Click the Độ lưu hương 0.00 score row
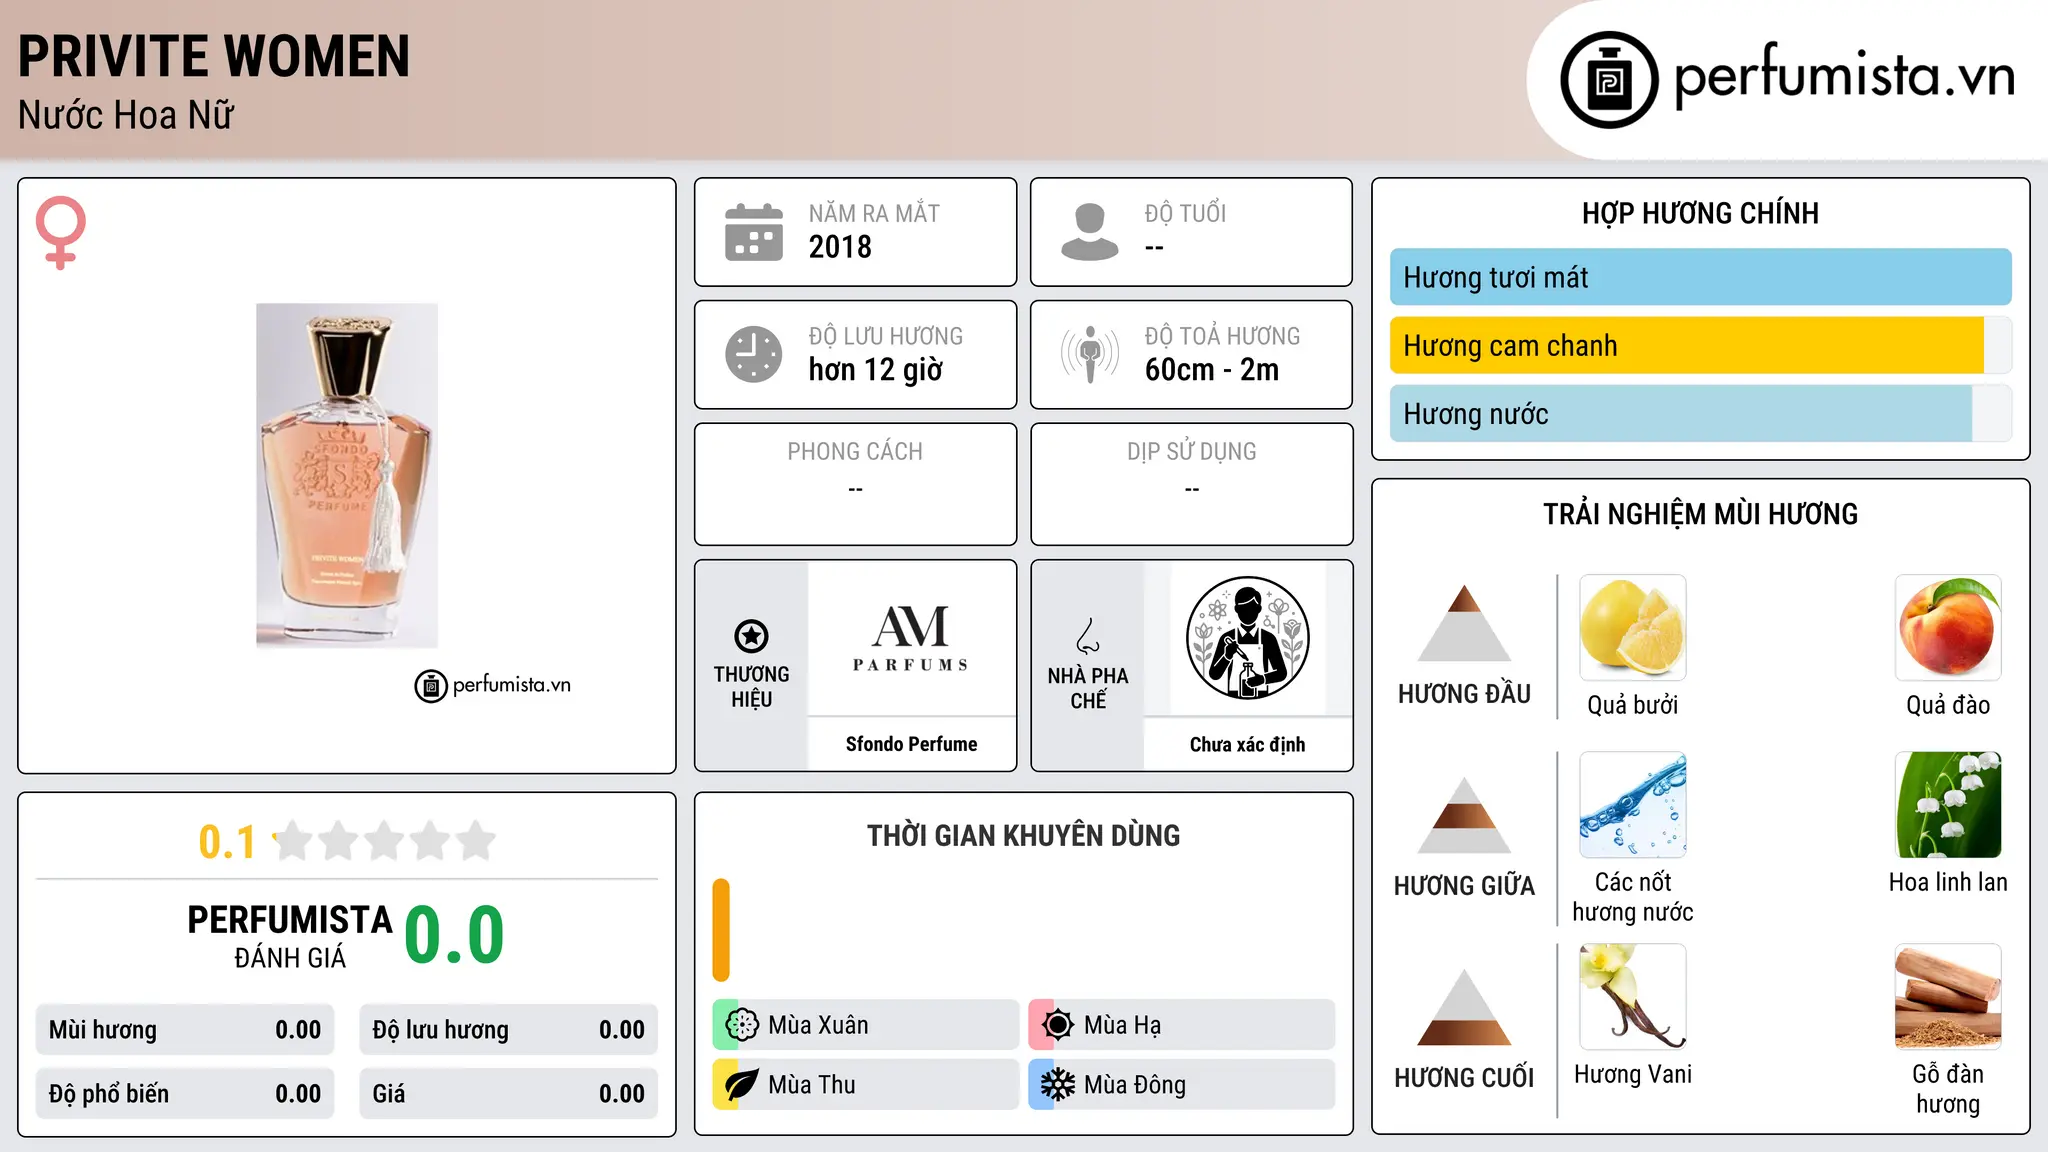This screenshot has width=2048, height=1152. [508, 1030]
